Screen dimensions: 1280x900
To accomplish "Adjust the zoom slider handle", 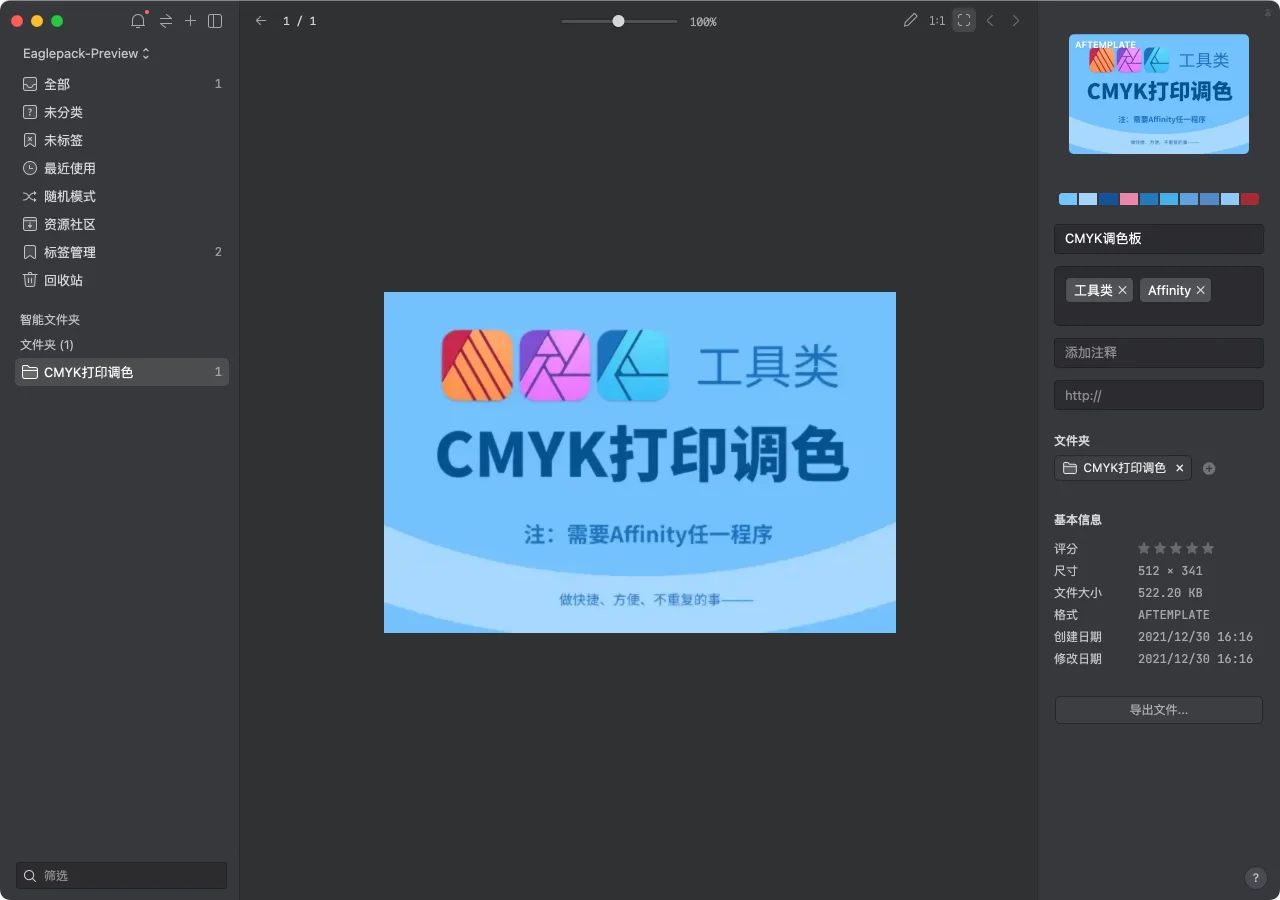I will click(x=618, y=21).
